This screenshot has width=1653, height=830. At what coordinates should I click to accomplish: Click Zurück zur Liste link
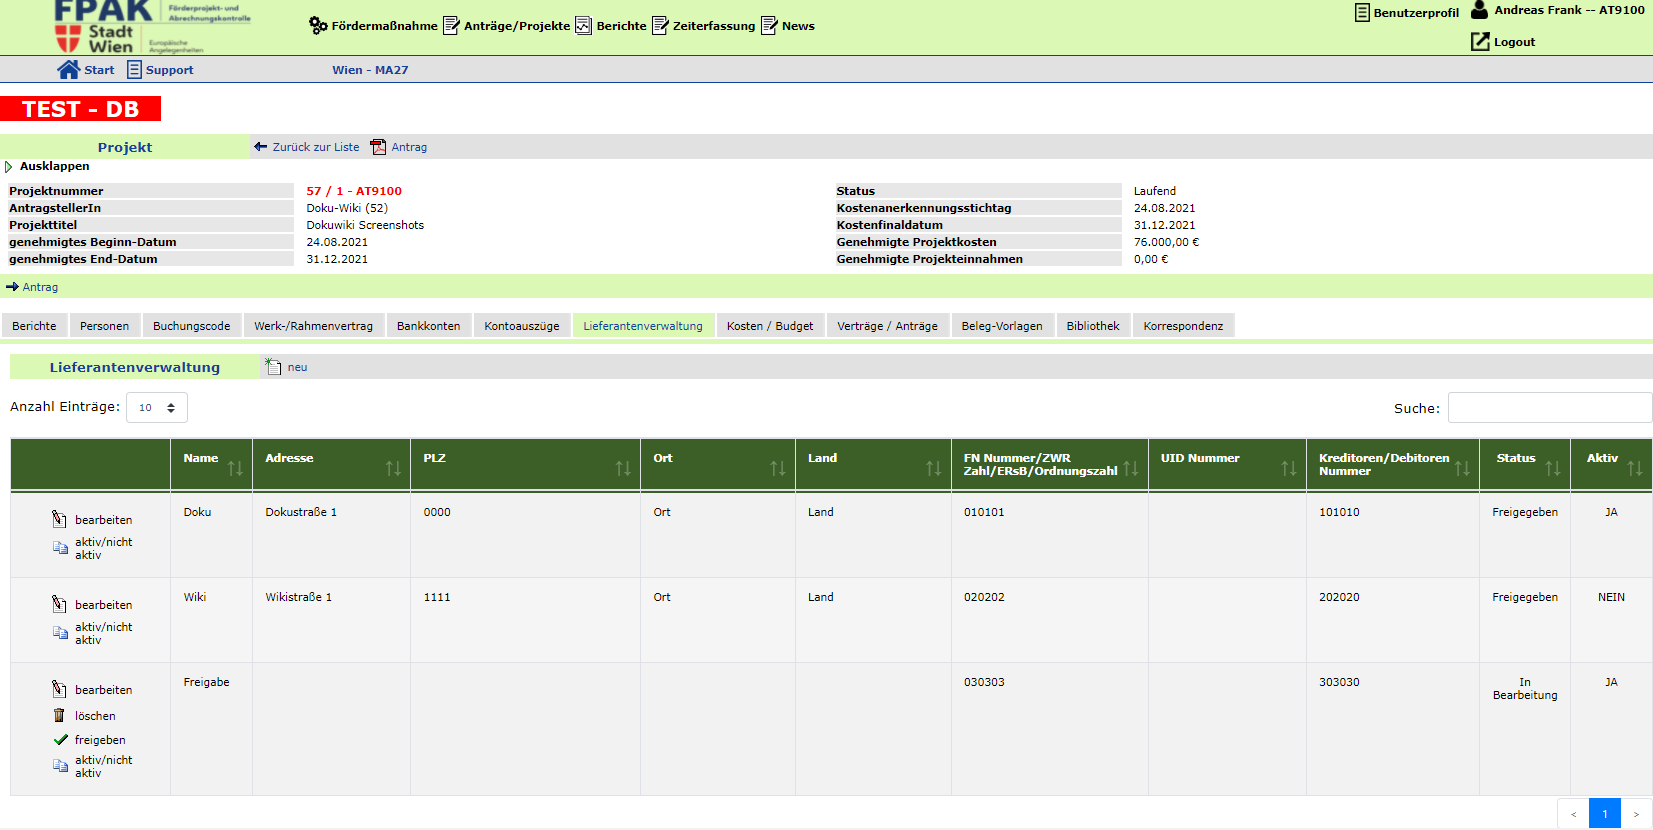coord(315,147)
